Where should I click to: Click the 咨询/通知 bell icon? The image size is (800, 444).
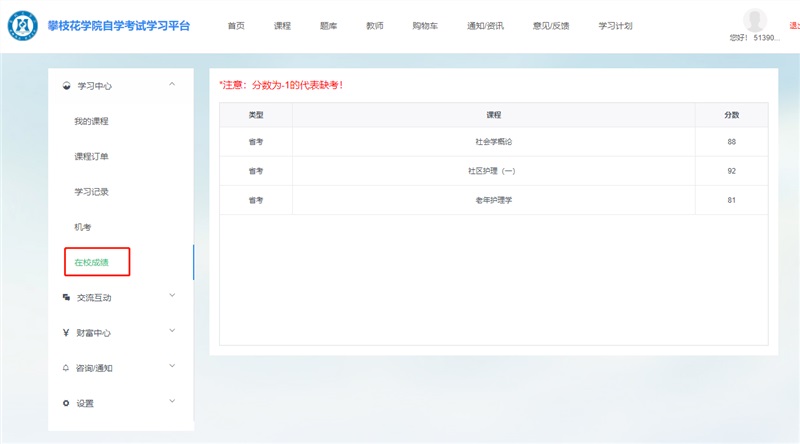coord(66,368)
